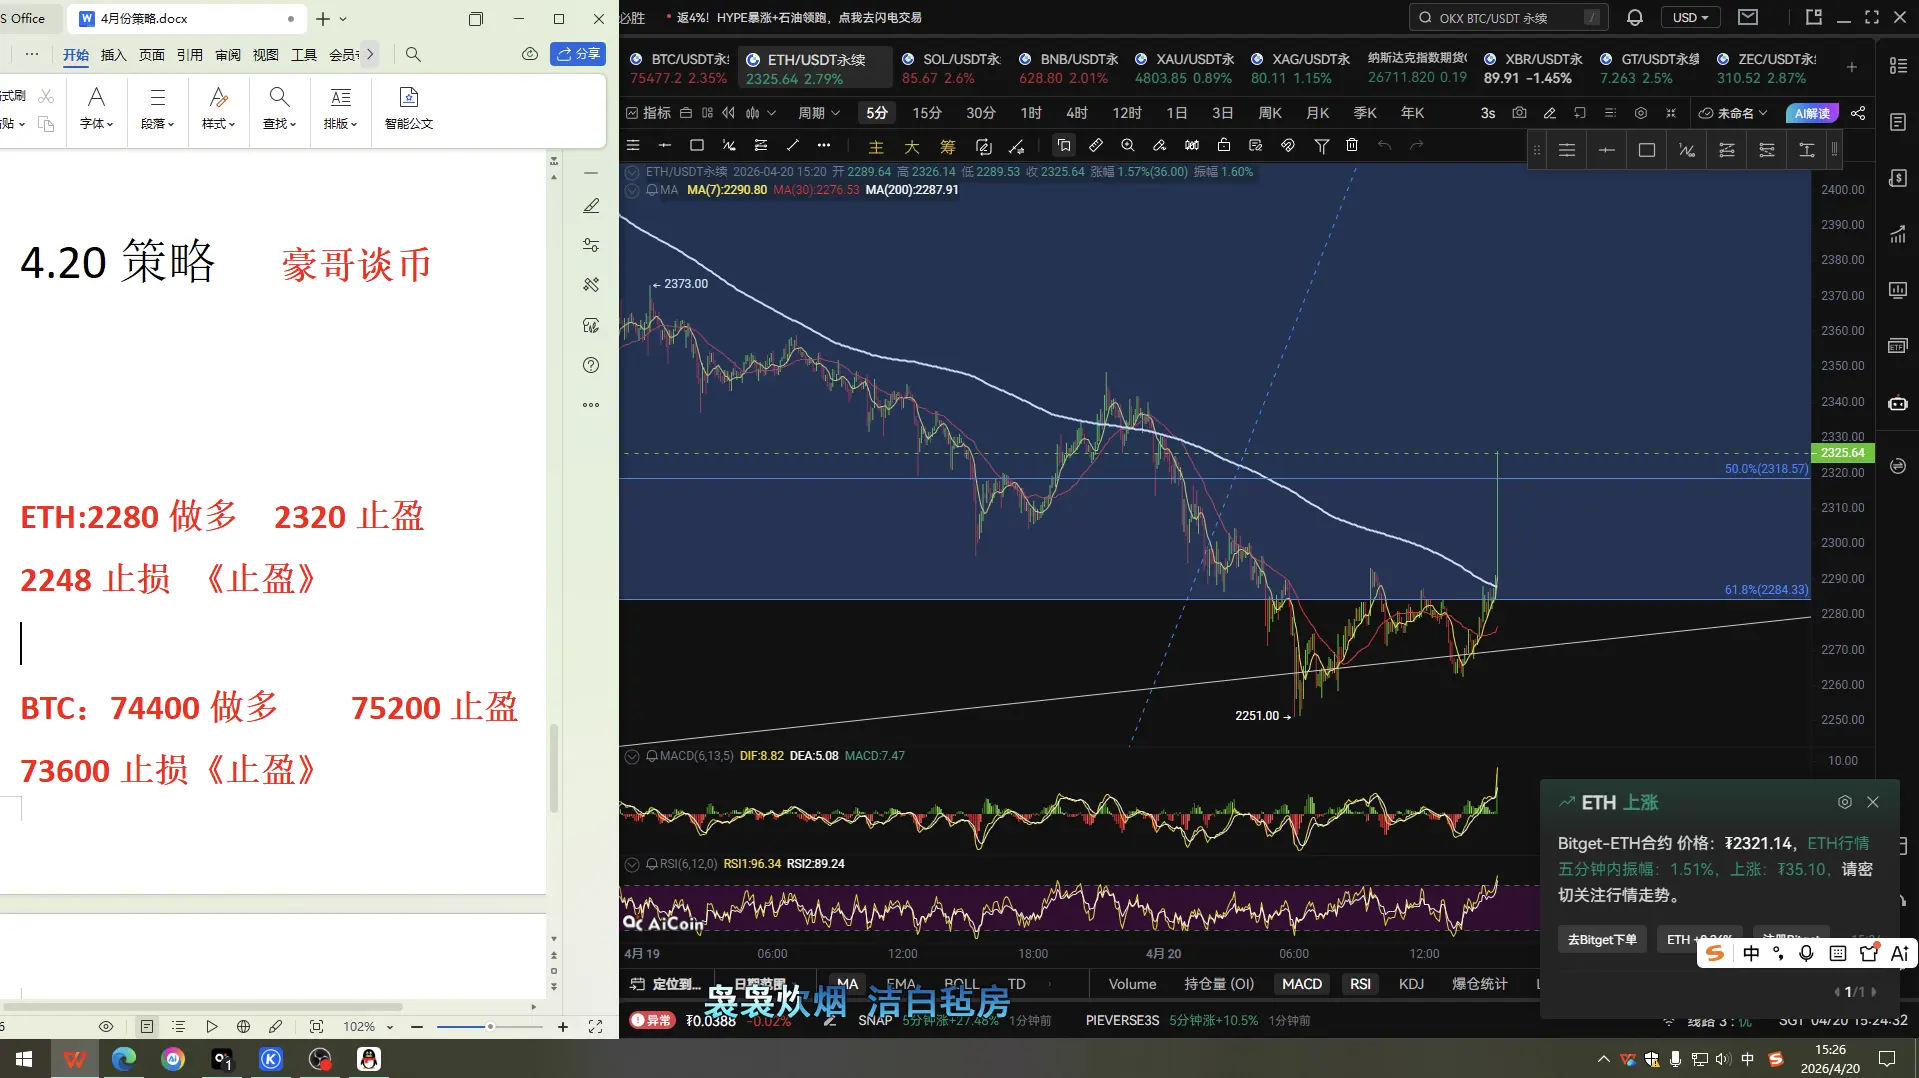Image resolution: width=1919 pixels, height=1078 pixels.
Task: Click the new tab plus button in WPS
Action: (323, 19)
